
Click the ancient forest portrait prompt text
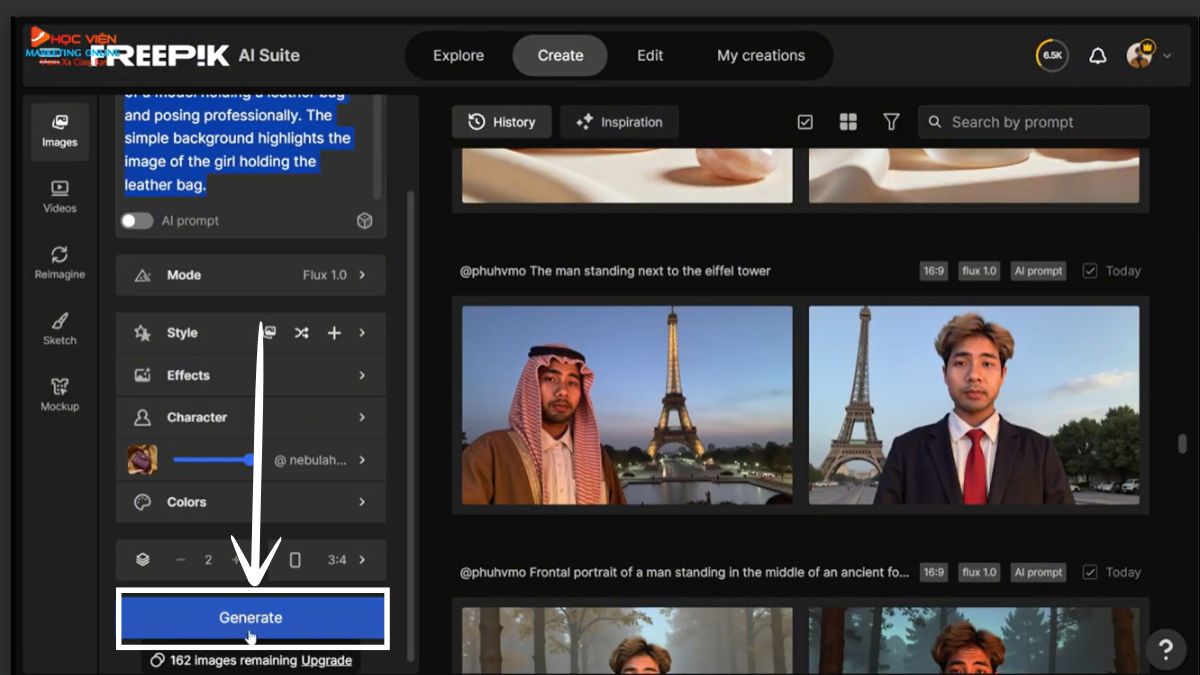(685, 573)
